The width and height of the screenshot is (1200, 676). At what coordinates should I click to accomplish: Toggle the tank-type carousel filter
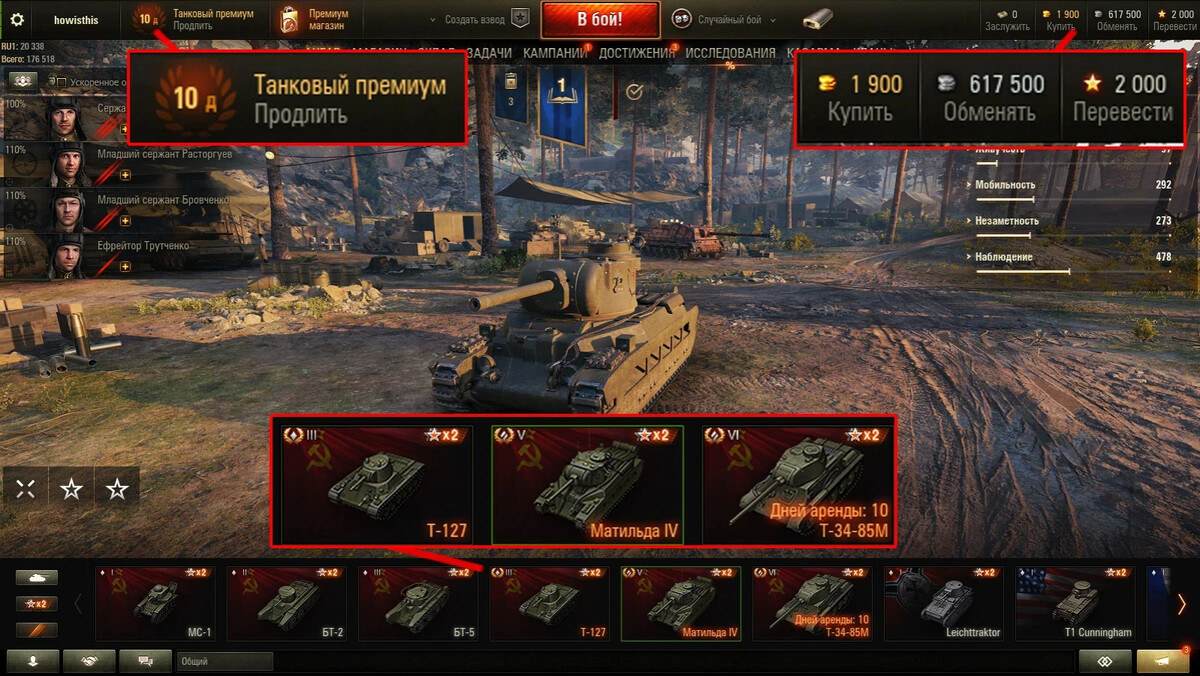point(36,577)
